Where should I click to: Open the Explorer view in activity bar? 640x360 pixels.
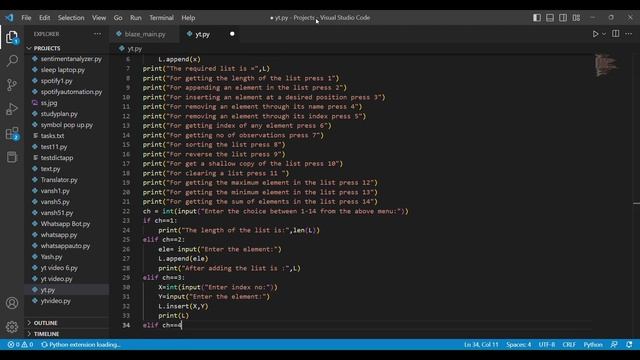point(12,37)
